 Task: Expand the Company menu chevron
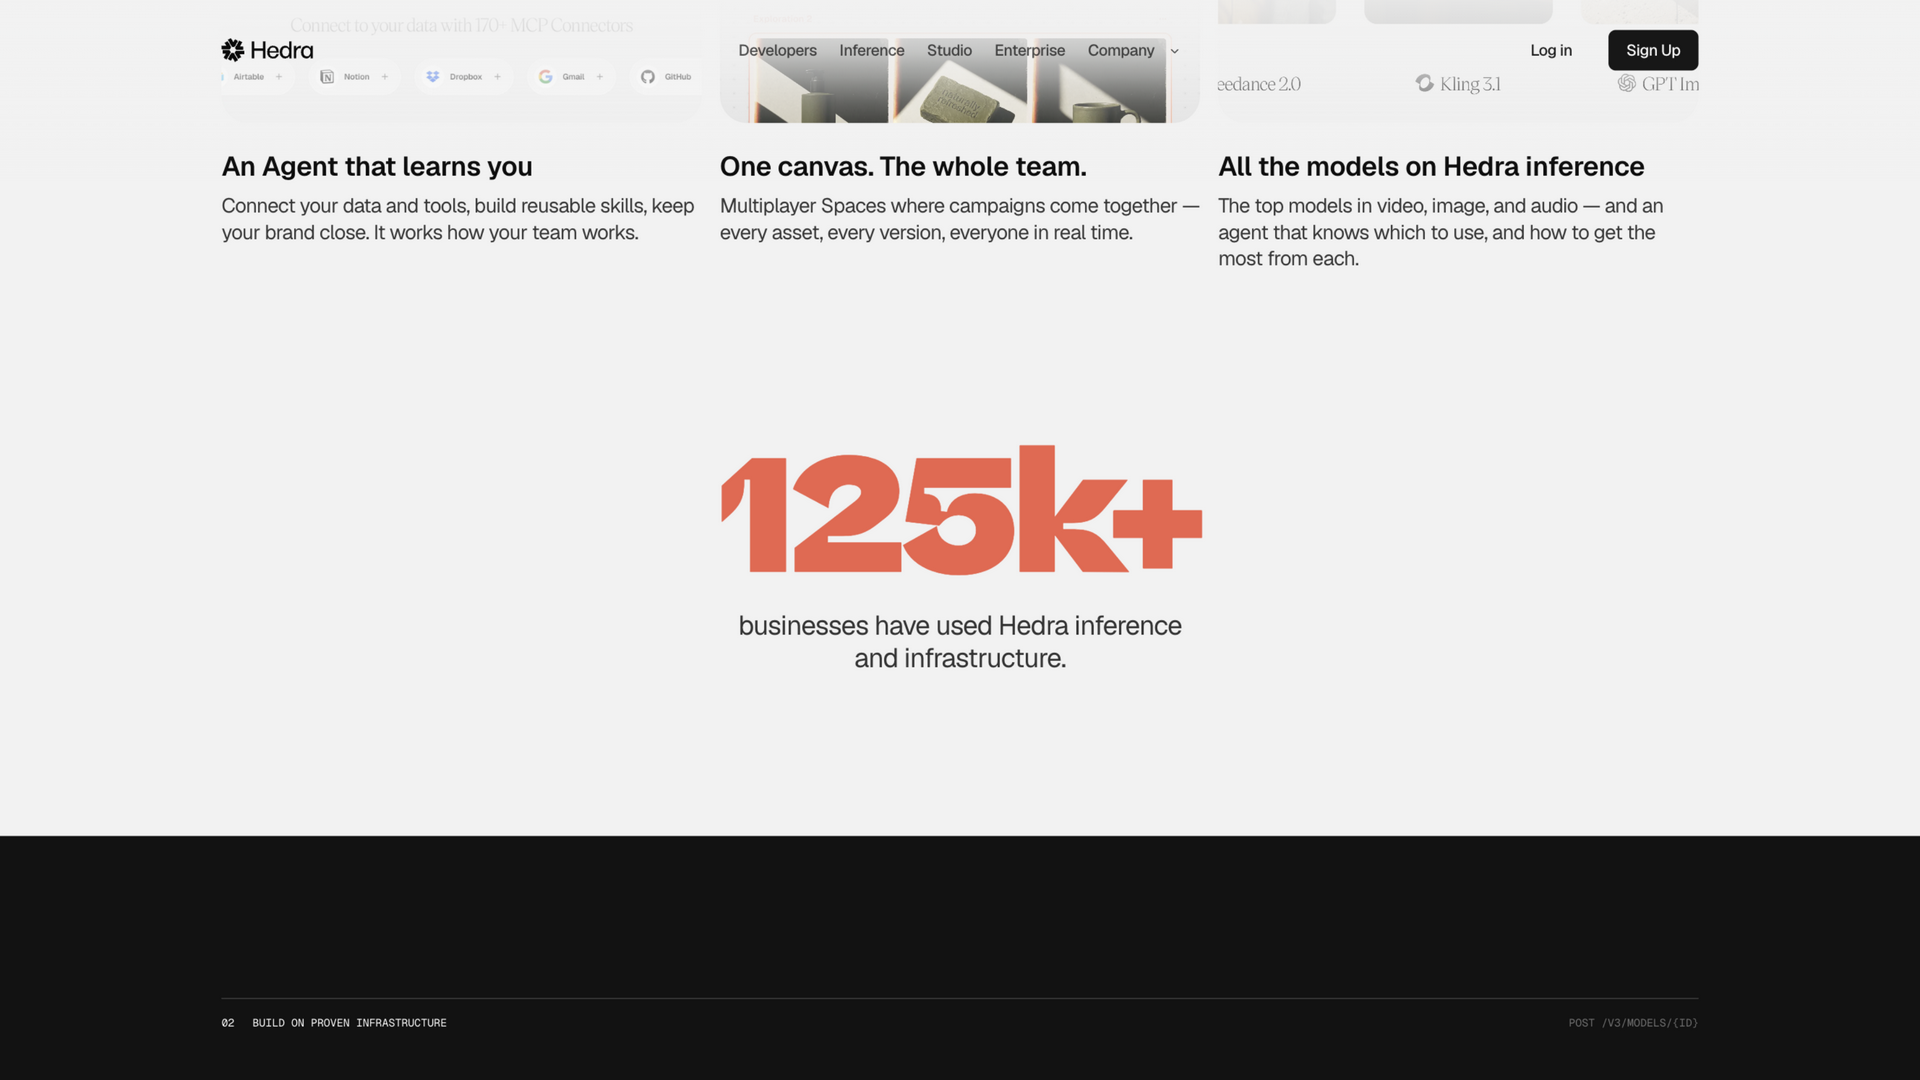1175,51
